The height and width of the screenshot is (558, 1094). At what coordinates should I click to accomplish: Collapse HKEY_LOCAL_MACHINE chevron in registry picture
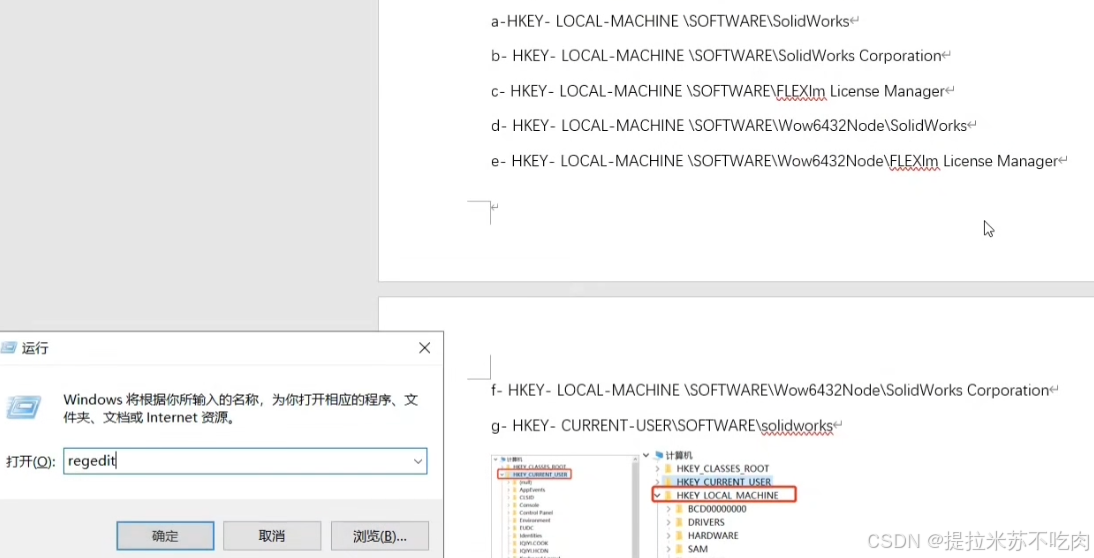coord(657,495)
